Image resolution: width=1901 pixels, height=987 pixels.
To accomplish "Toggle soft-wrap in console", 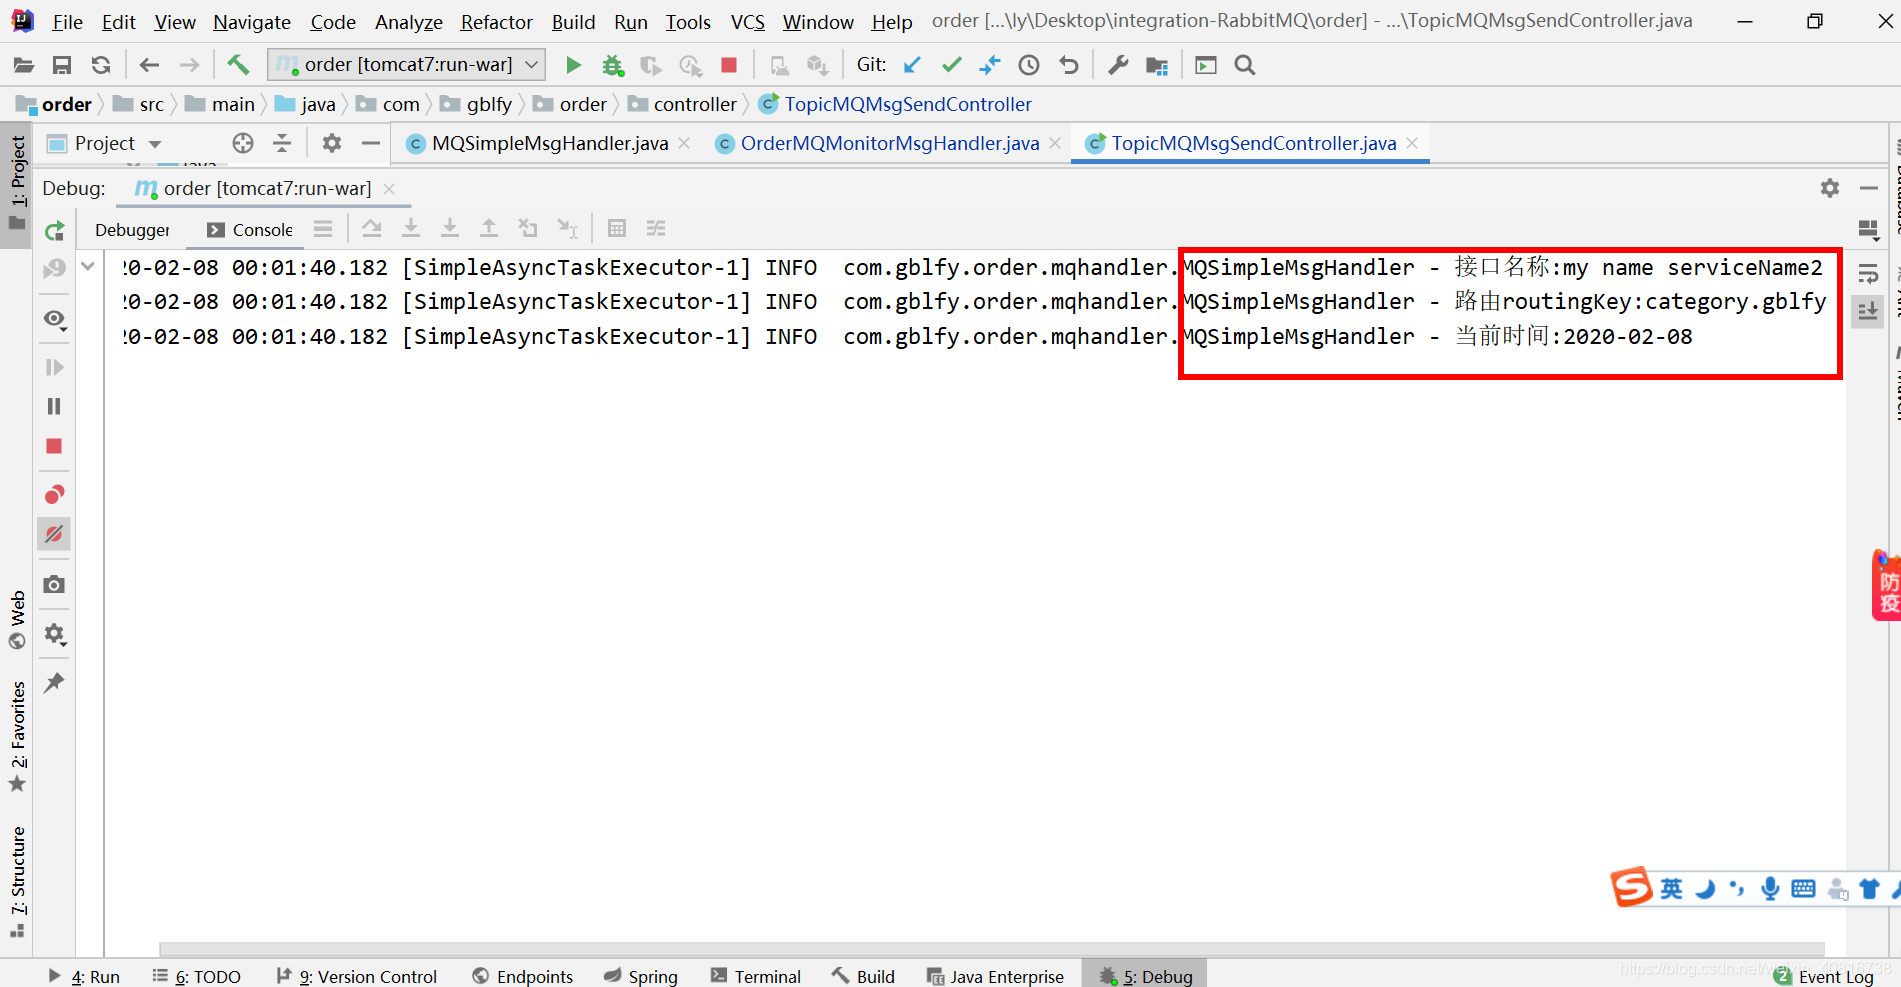I will [x=1867, y=274].
